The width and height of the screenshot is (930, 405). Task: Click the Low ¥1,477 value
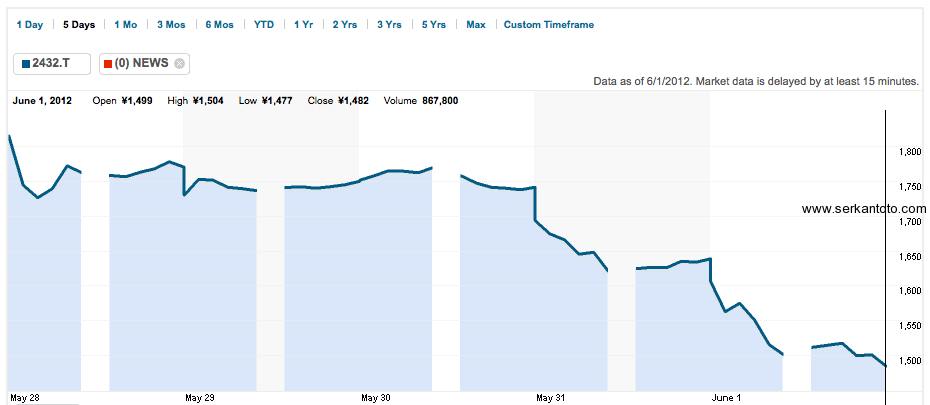click(266, 101)
